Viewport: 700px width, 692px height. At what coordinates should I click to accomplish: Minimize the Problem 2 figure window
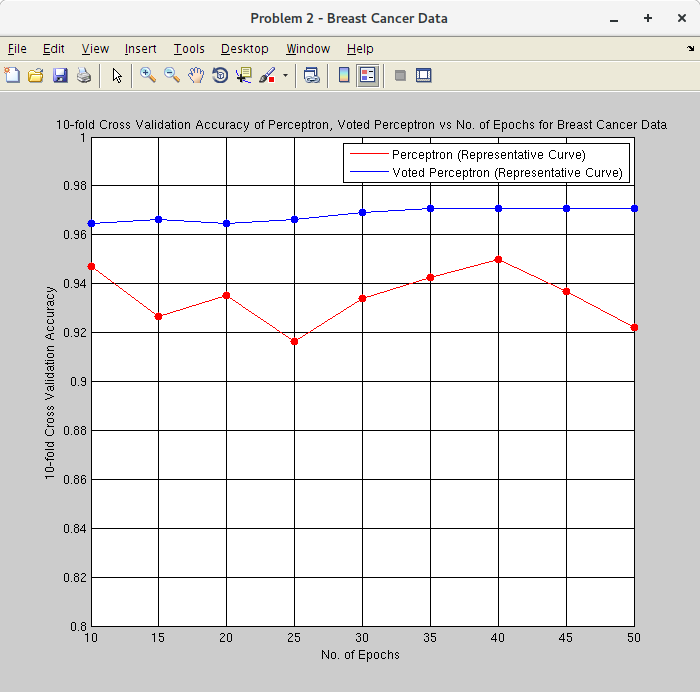[x=614, y=19]
